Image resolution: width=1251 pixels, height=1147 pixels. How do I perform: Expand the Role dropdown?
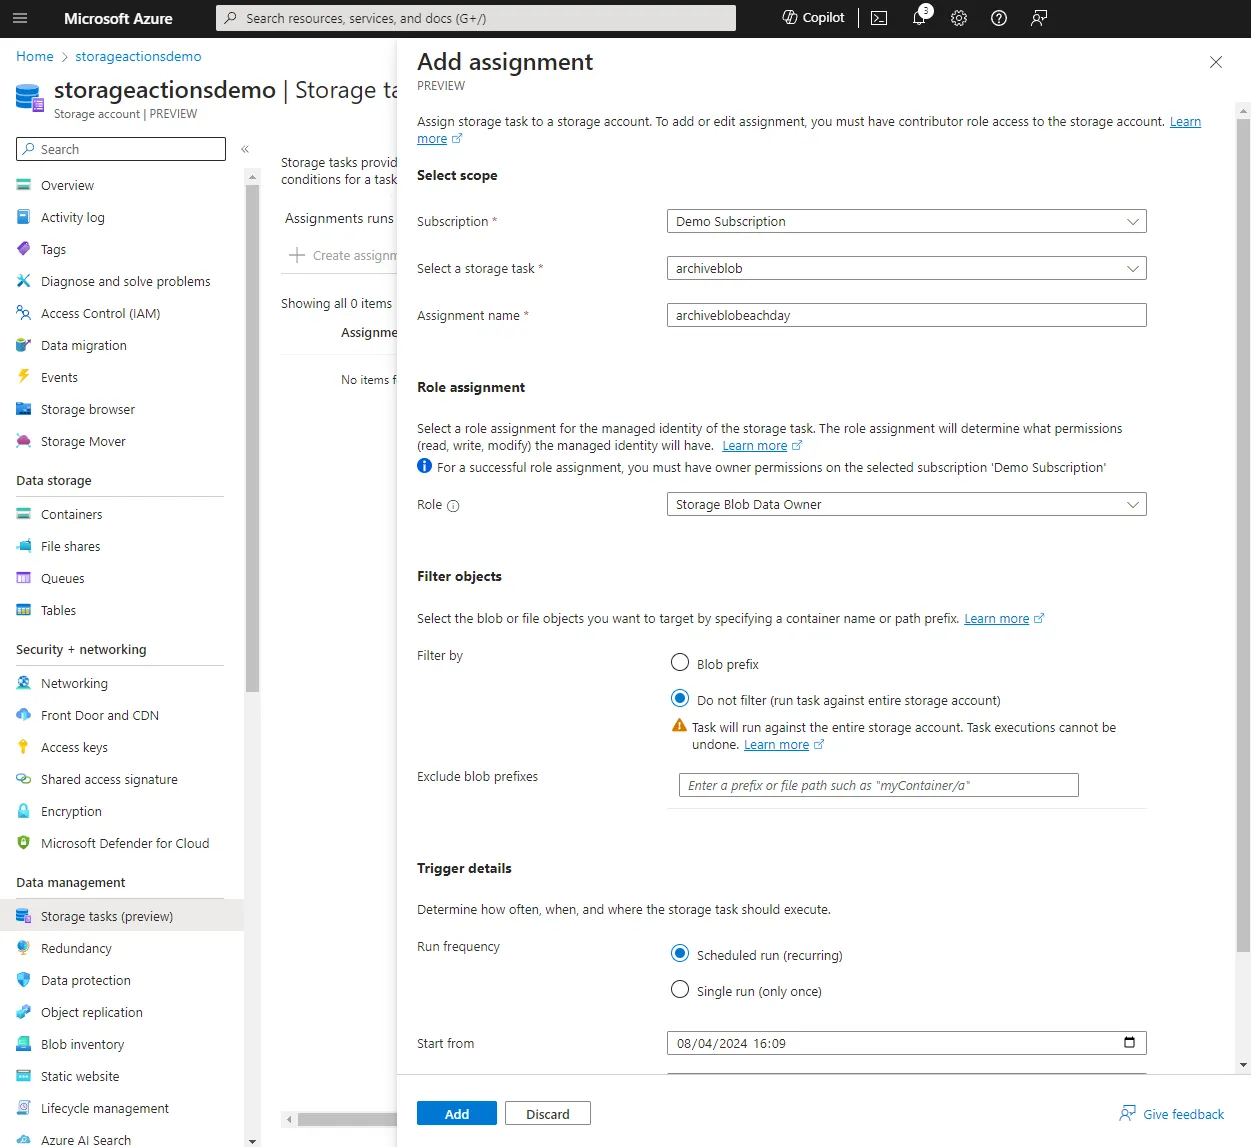(x=906, y=505)
